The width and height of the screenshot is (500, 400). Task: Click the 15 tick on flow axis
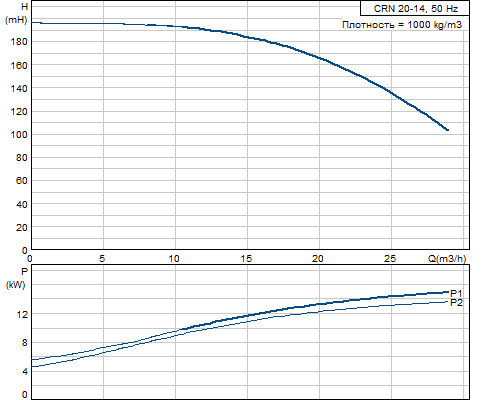point(246,258)
